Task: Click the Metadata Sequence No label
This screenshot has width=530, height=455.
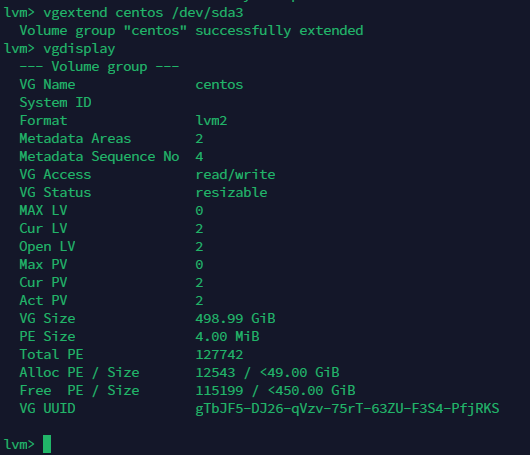Action: (99, 157)
